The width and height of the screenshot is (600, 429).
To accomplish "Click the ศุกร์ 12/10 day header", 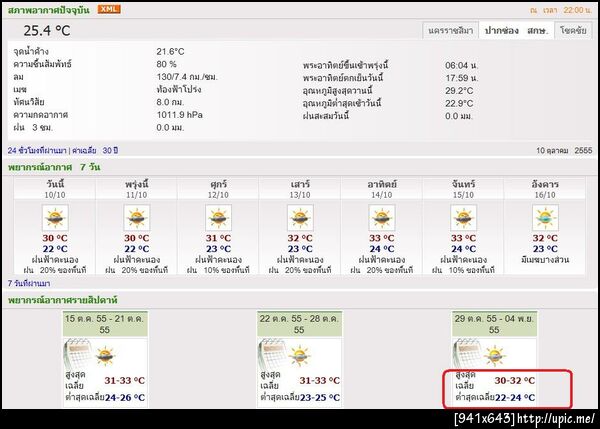I will click(x=218, y=189).
